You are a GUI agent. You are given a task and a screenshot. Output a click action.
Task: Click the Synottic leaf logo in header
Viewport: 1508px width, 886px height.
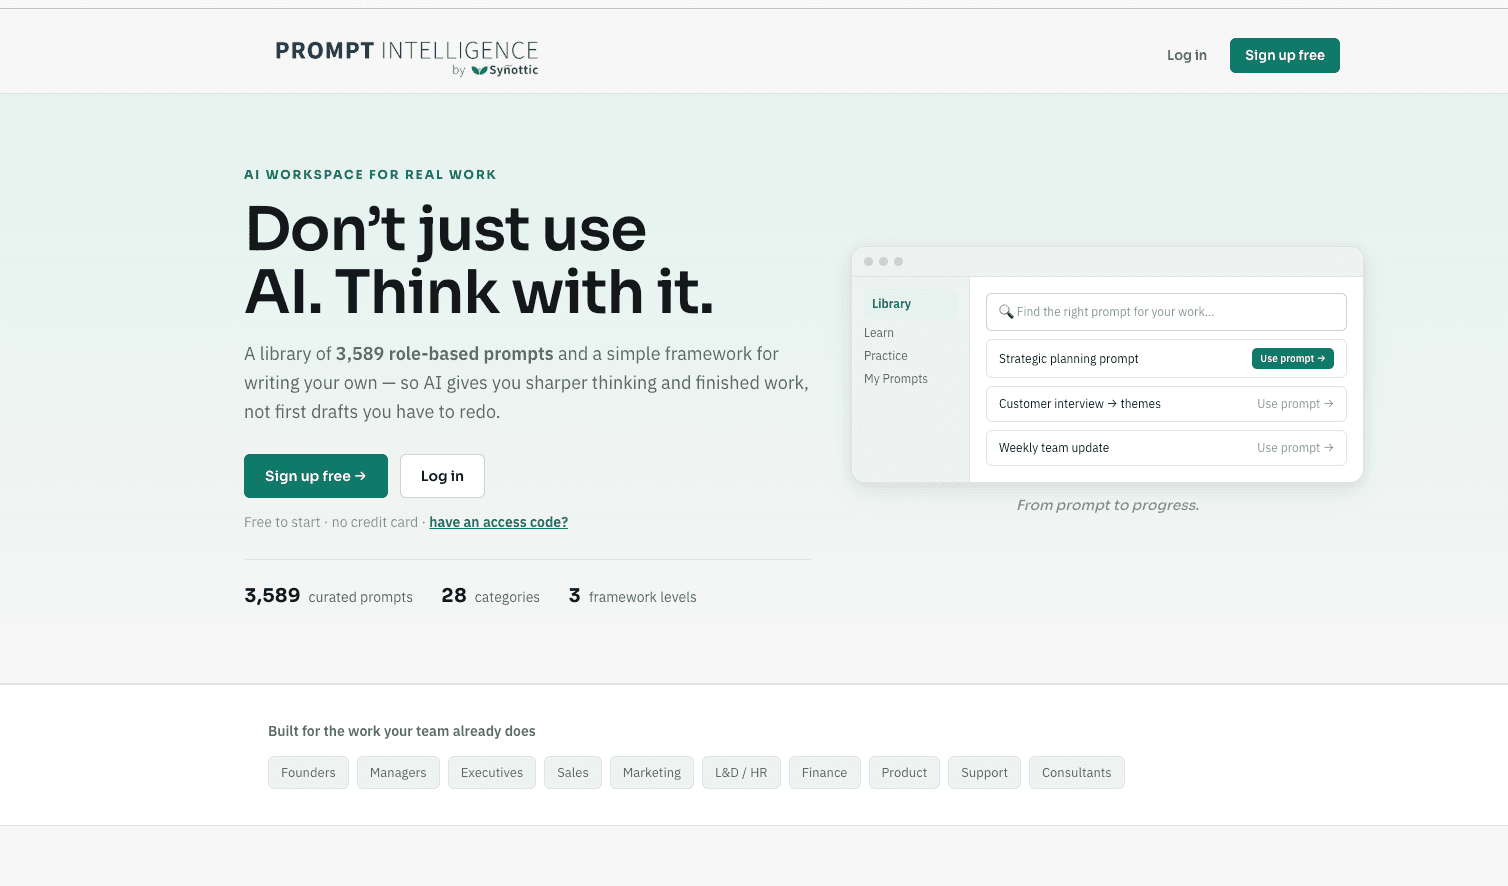[x=480, y=71]
